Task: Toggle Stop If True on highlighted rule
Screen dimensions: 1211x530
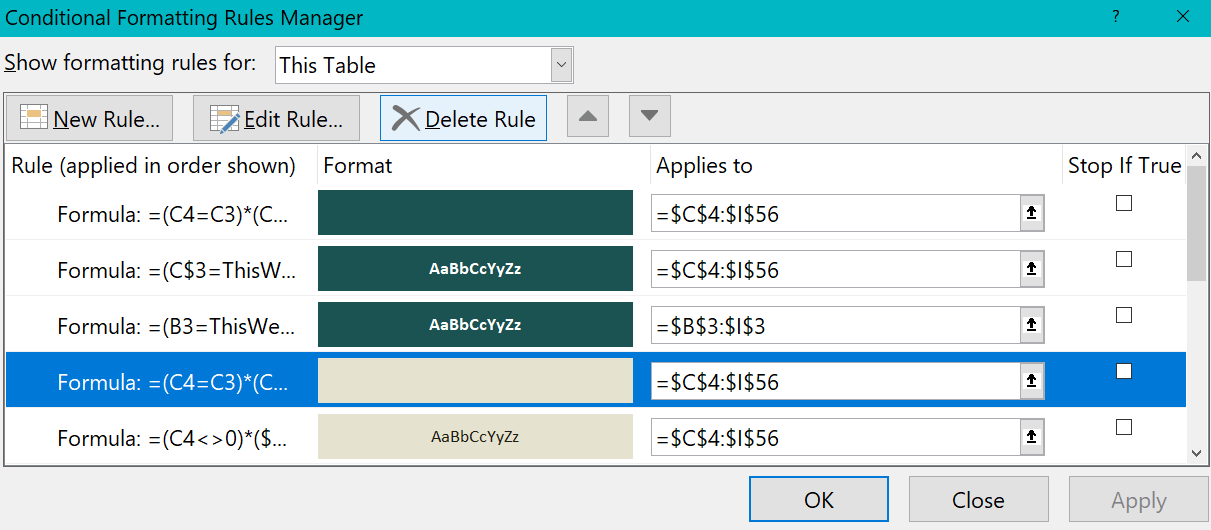Action: click(x=1124, y=371)
